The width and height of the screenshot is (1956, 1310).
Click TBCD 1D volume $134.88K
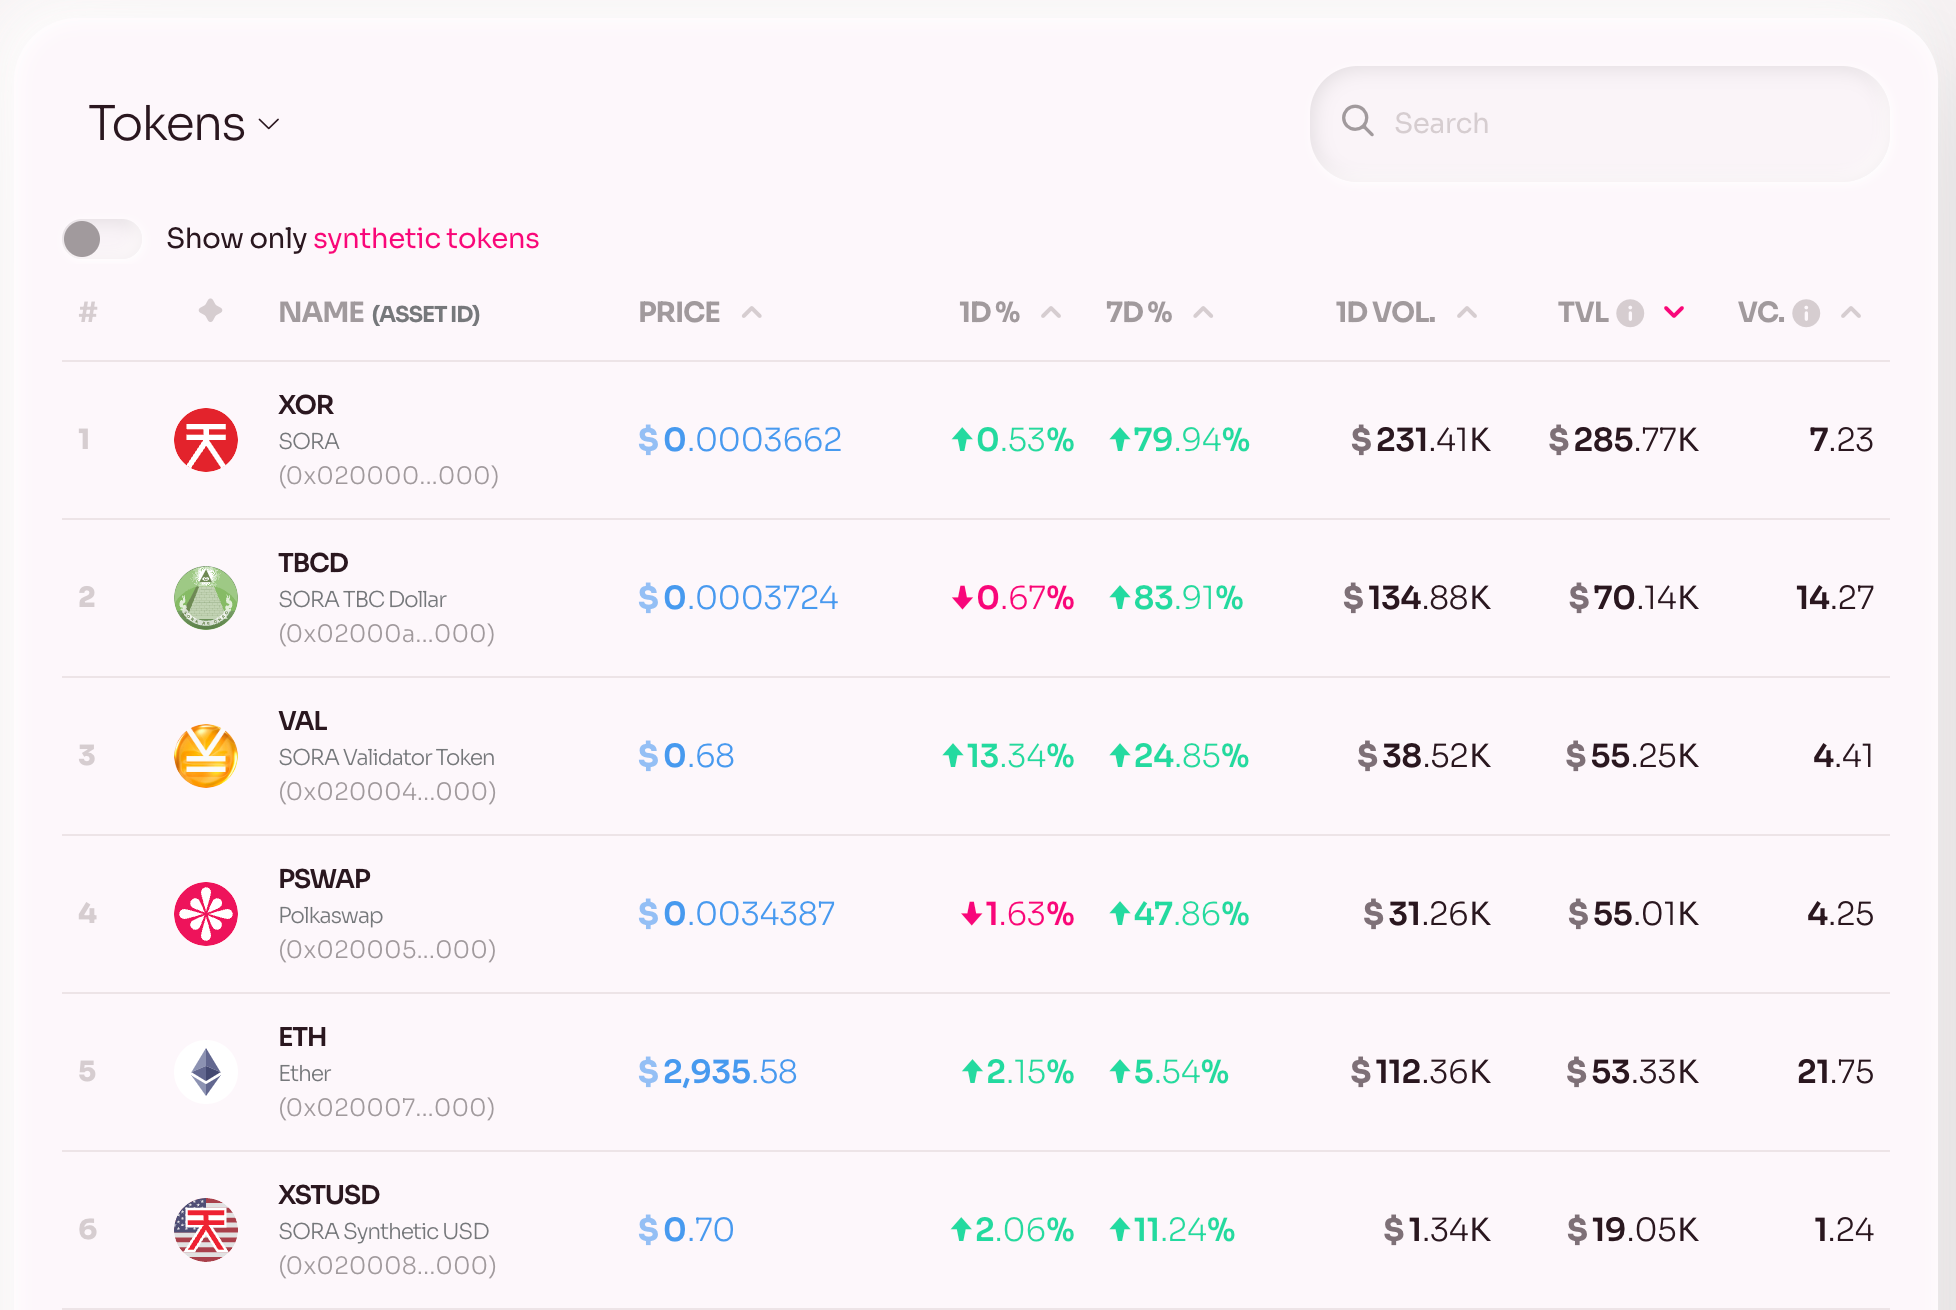tap(1416, 598)
